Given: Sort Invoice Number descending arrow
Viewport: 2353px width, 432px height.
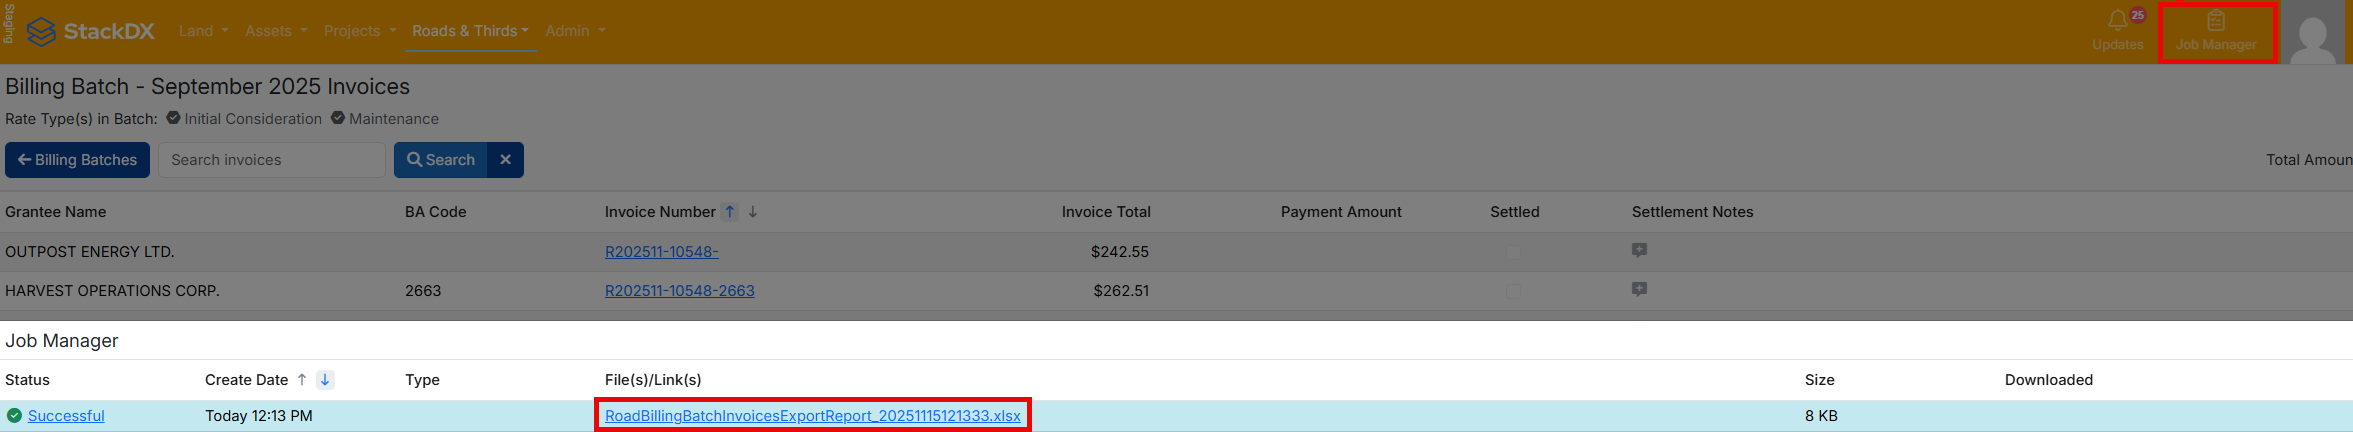Looking at the screenshot, I should point(753,212).
